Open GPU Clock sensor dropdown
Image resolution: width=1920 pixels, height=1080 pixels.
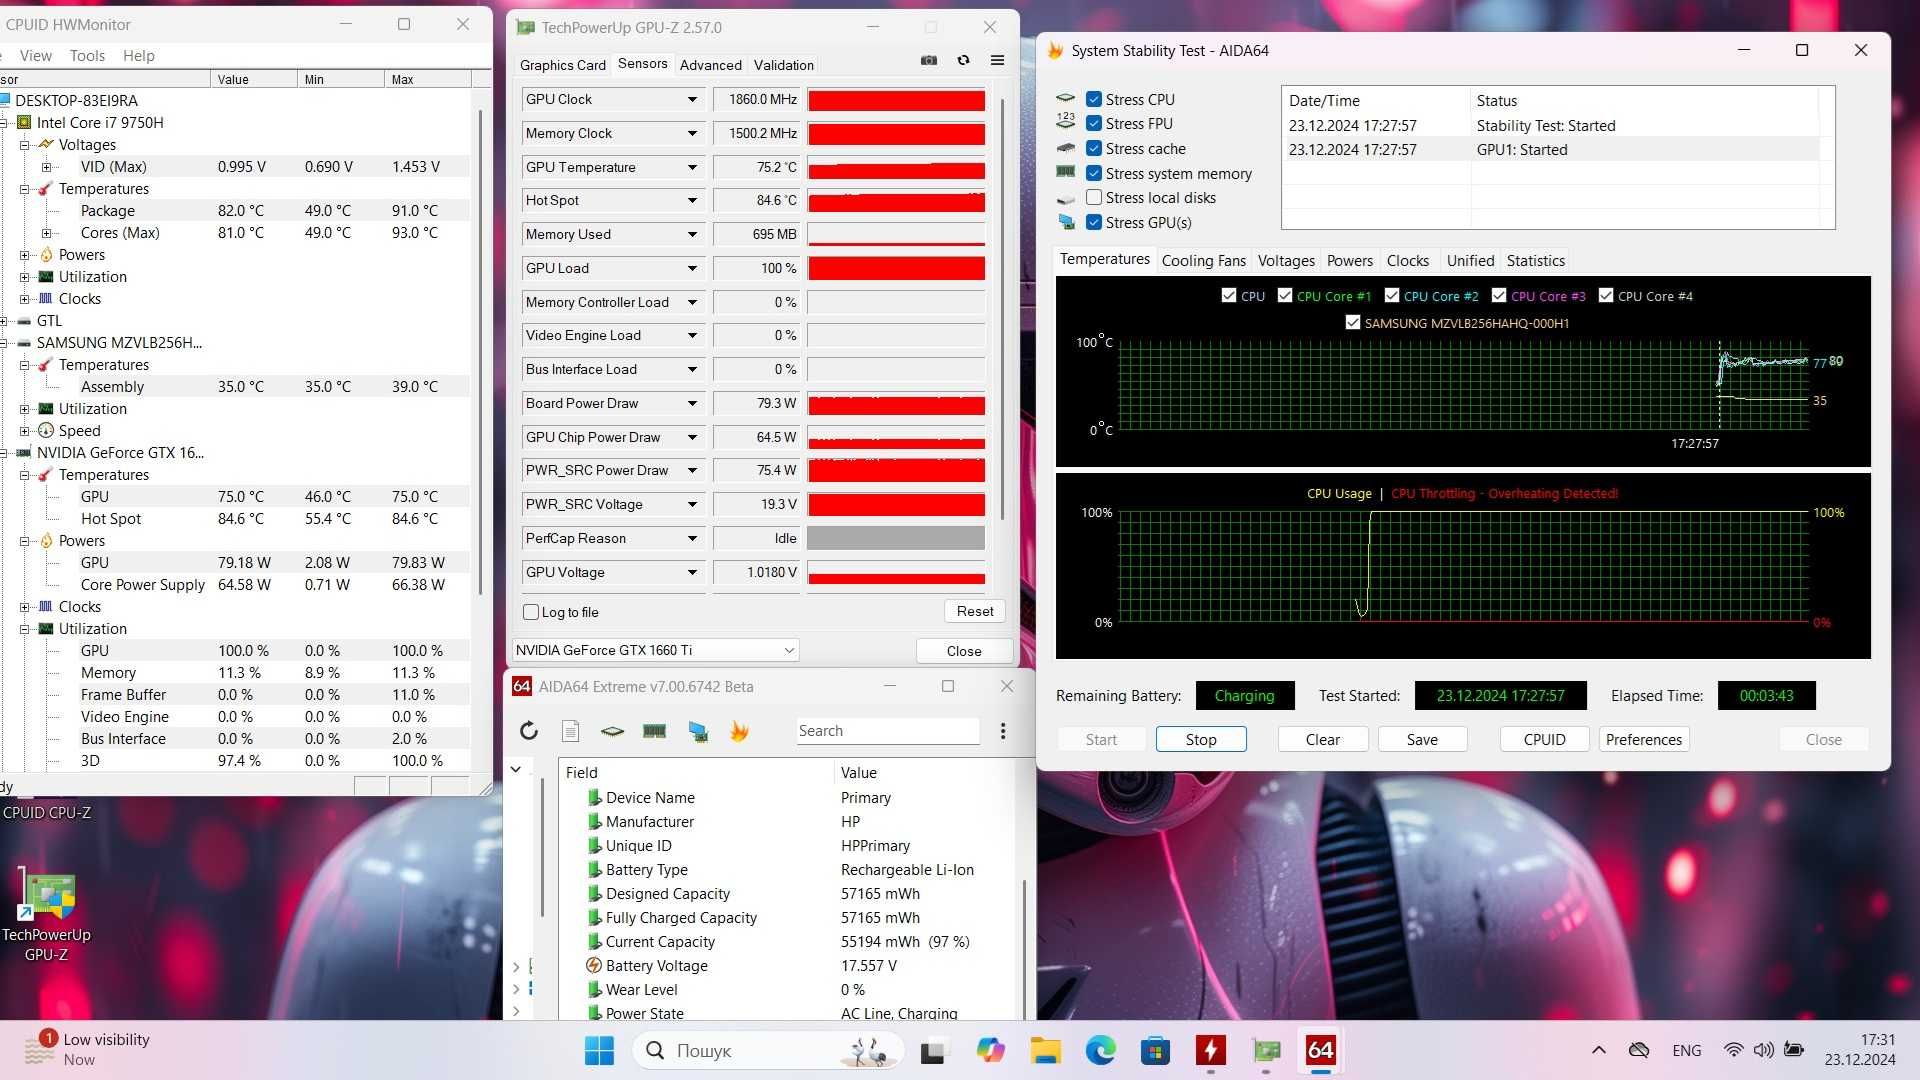point(692,99)
